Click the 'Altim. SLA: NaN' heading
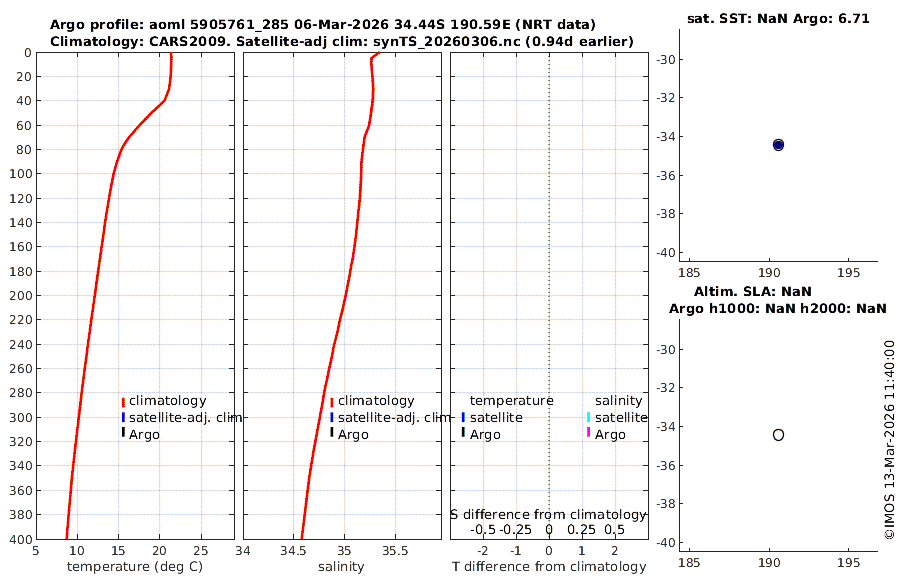 click(x=752, y=291)
